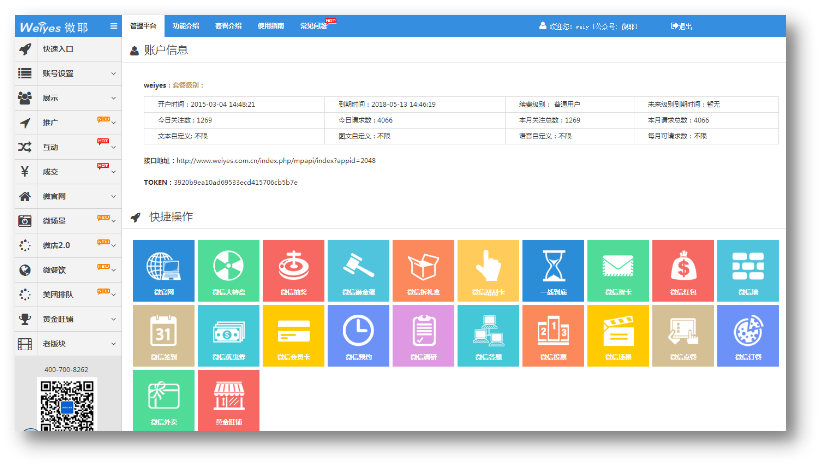Click the phone number 400-700-8262
This screenshot has width=823, height=468.
coord(66,369)
